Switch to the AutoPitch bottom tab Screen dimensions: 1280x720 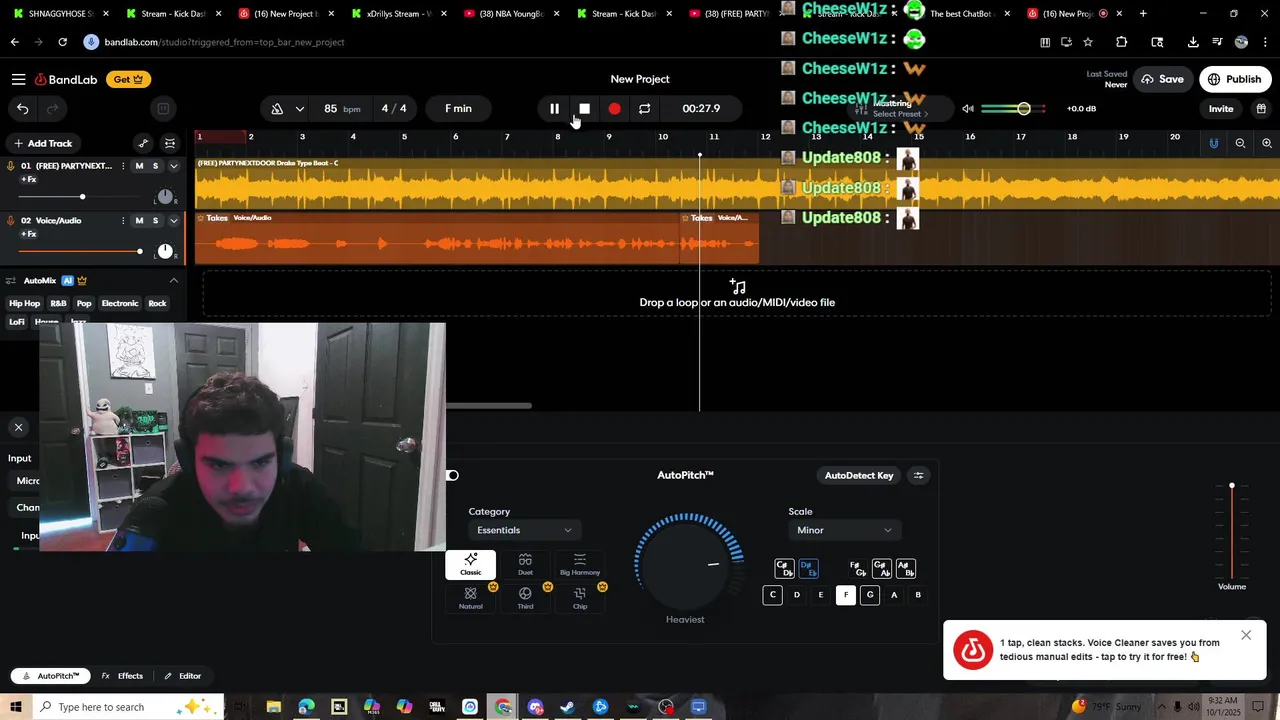(x=48, y=676)
